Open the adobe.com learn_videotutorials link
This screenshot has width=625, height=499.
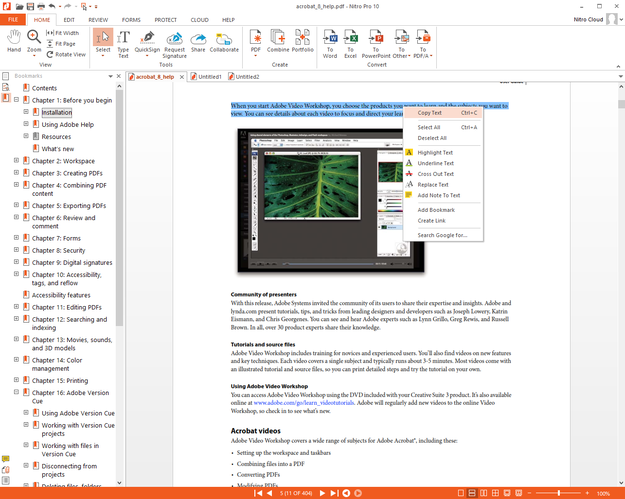click(x=304, y=403)
